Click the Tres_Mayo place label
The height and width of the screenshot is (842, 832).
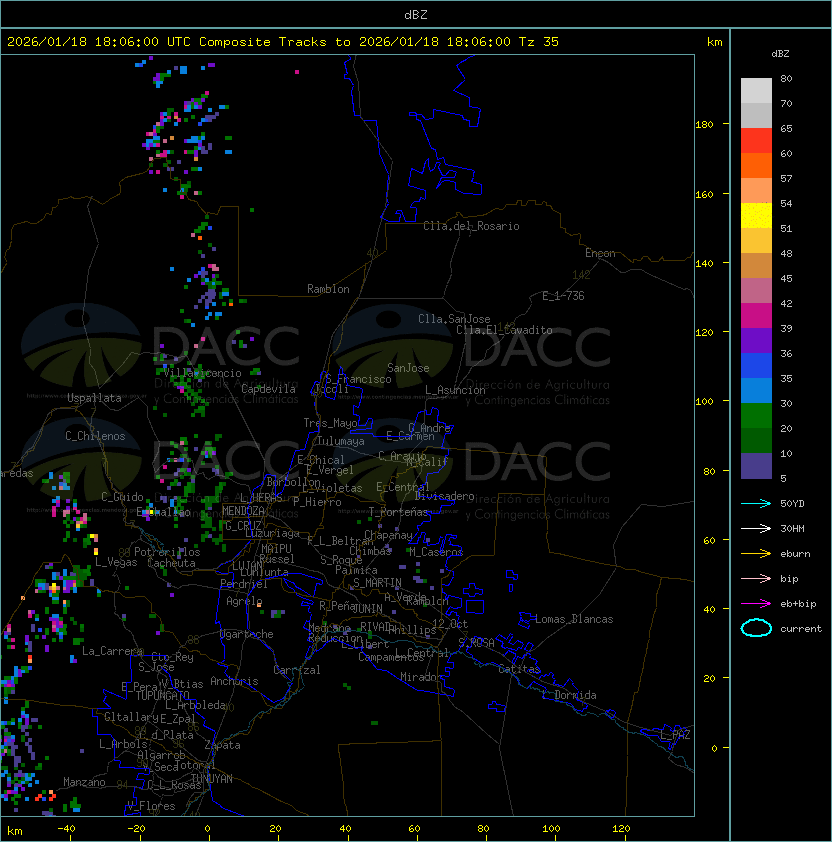tap(330, 423)
